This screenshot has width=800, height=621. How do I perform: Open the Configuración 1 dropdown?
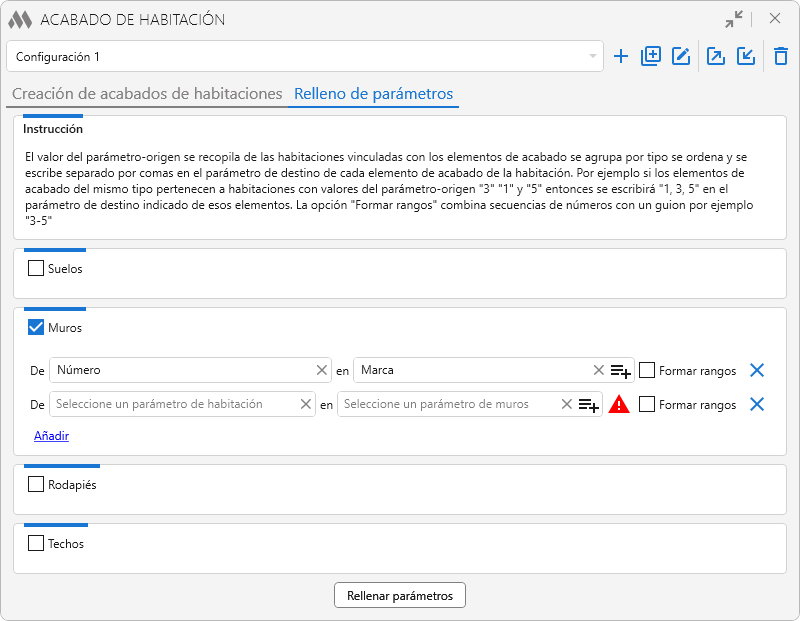(305, 57)
